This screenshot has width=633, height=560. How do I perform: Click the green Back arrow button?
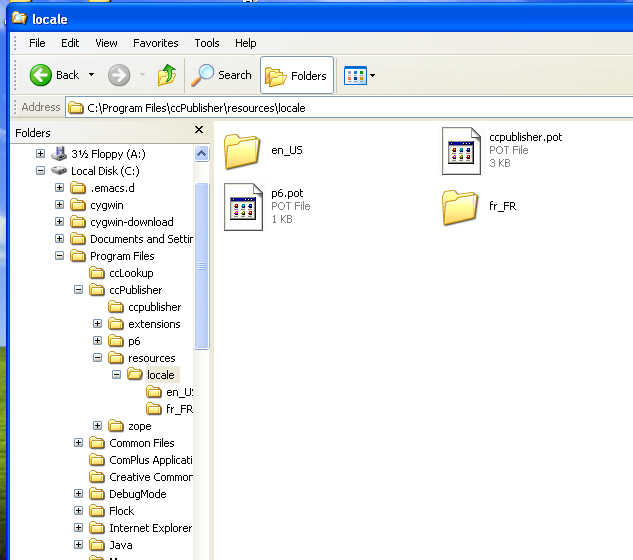coord(40,75)
